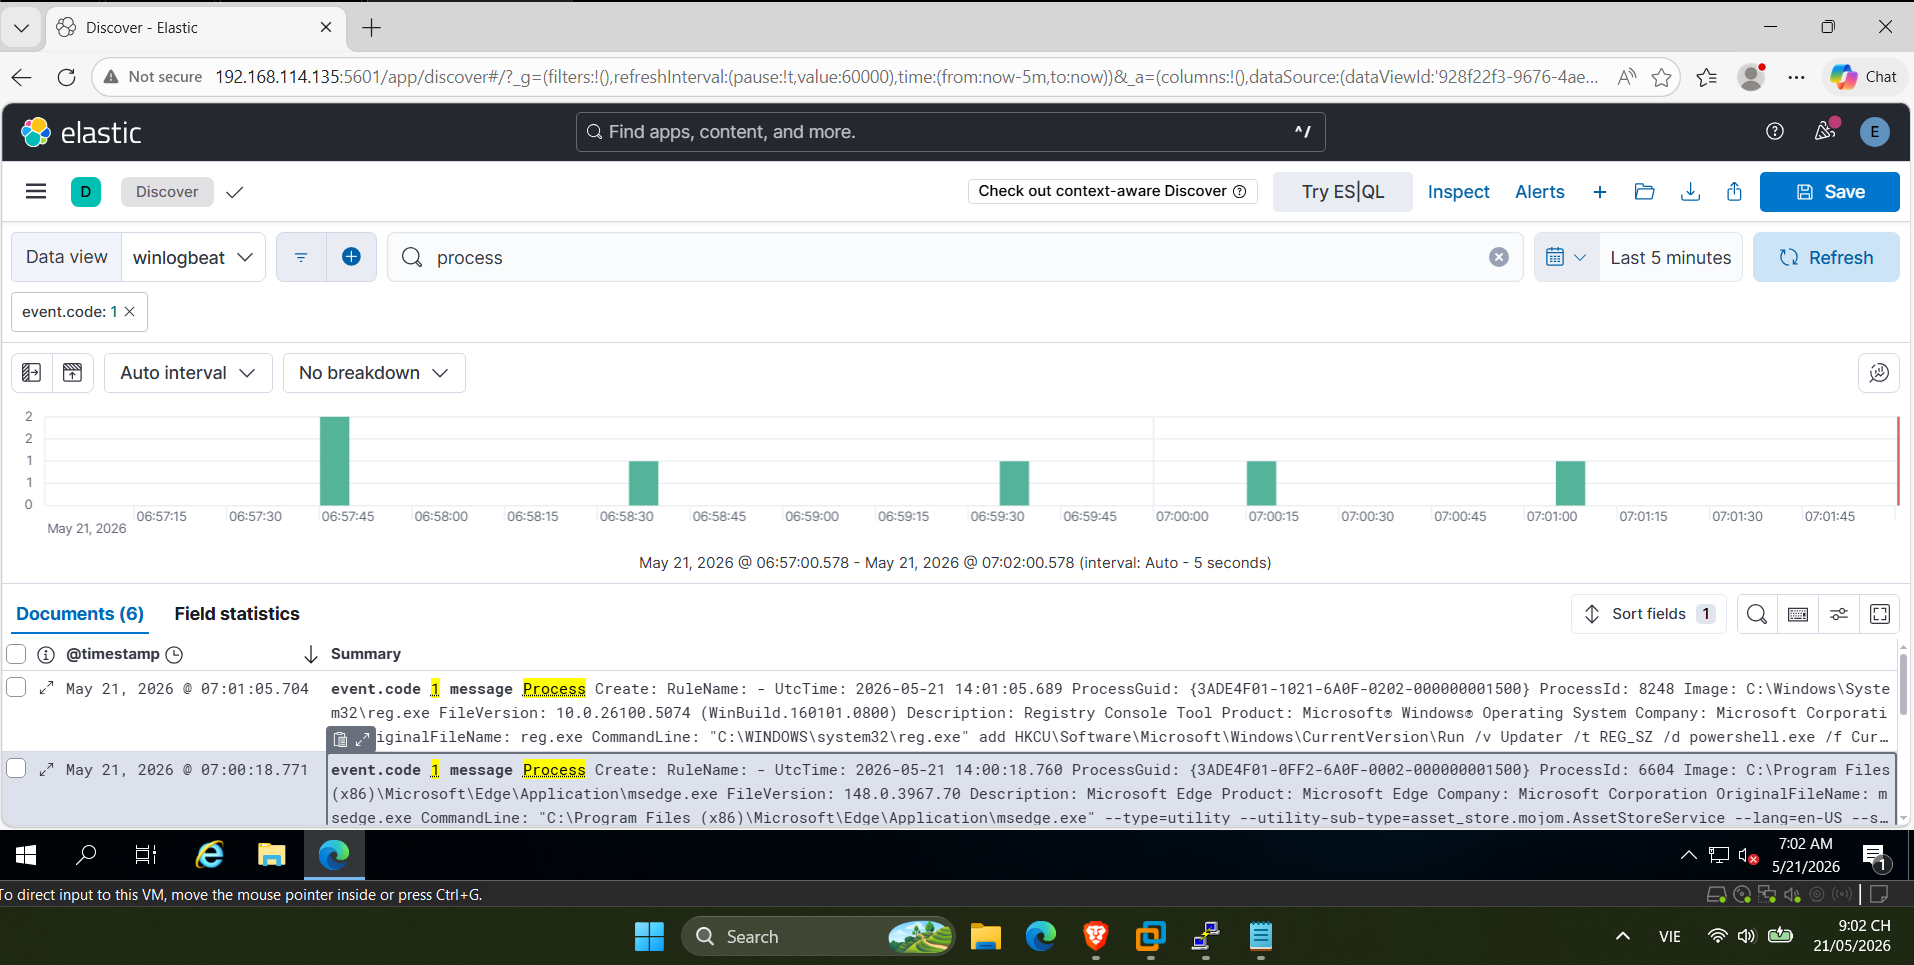Toggle @timestamp sort direction arrow

[x=310, y=654]
